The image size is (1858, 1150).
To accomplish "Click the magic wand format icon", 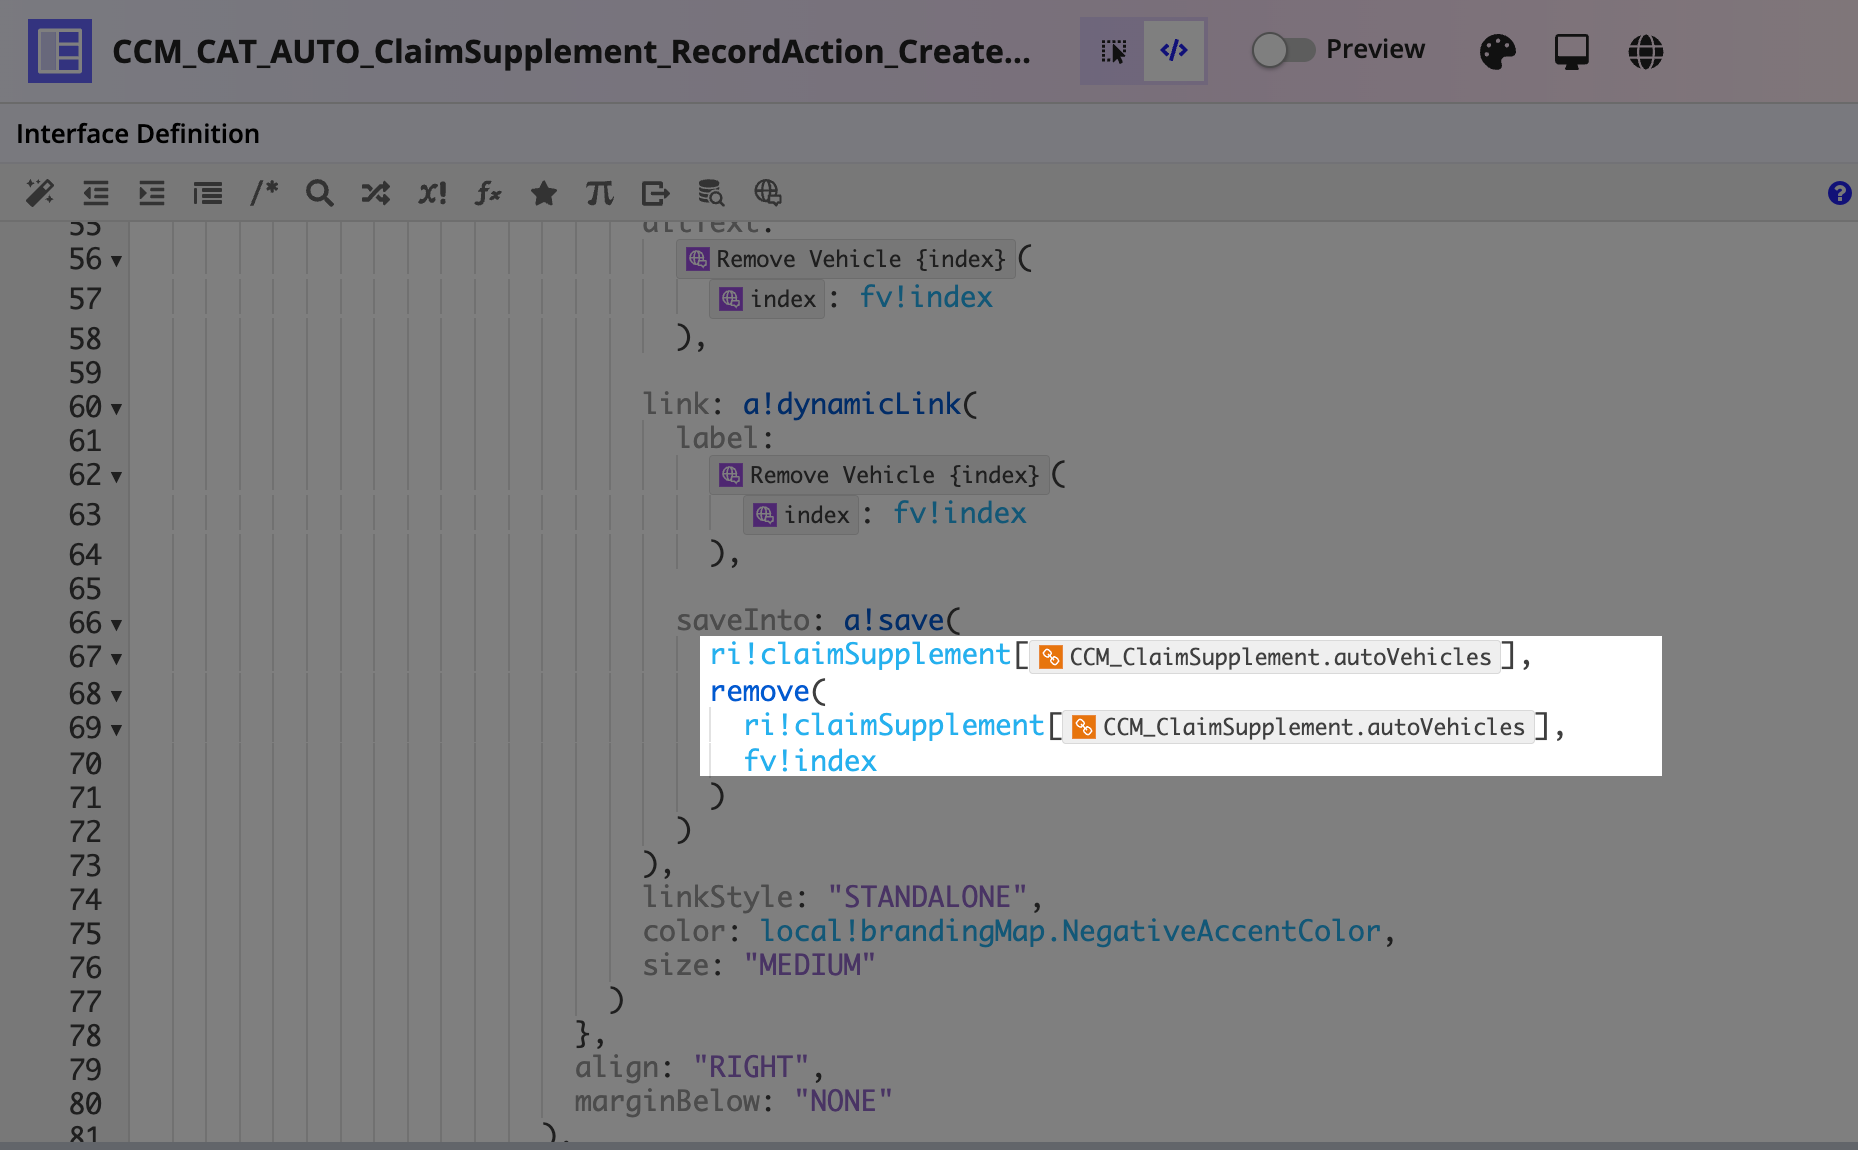I will click(x=40, y=193).
